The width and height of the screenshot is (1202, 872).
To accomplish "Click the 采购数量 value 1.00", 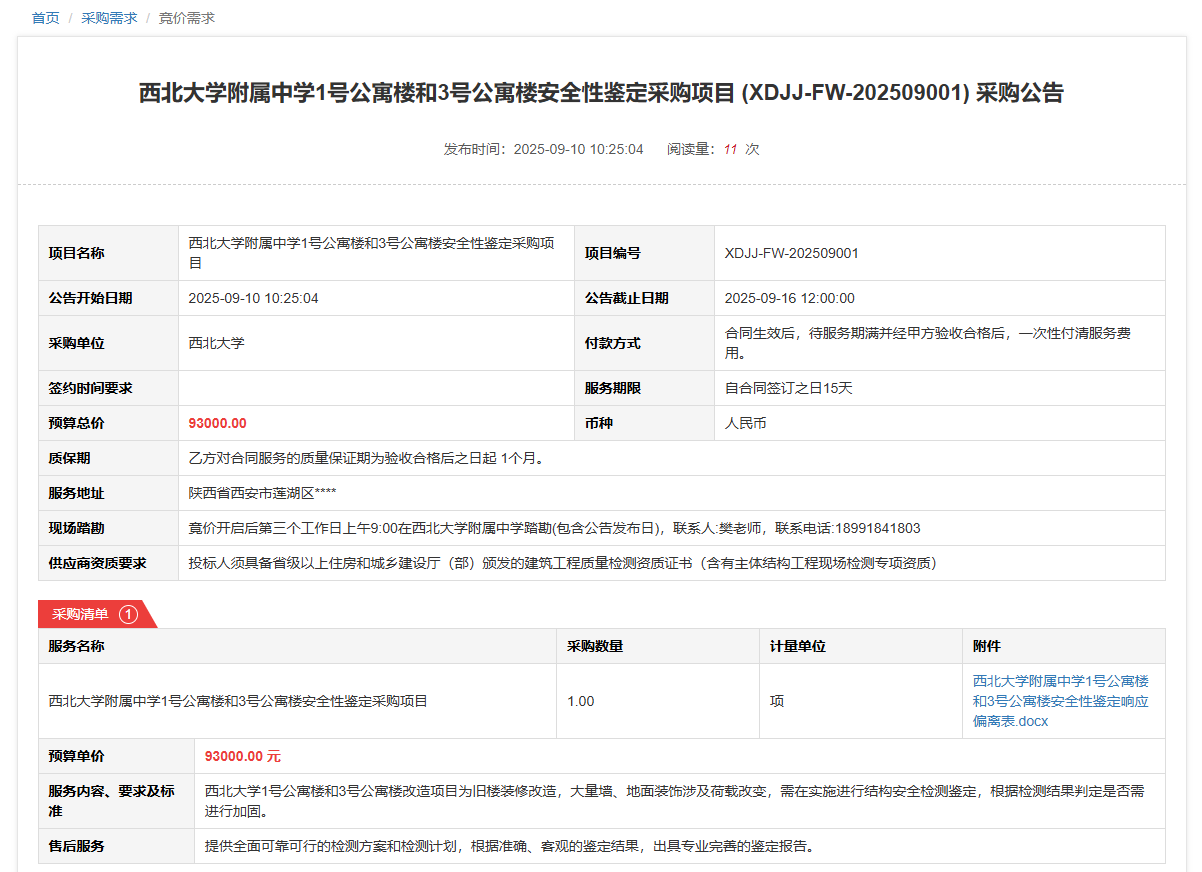I will [x=580, y=701].
